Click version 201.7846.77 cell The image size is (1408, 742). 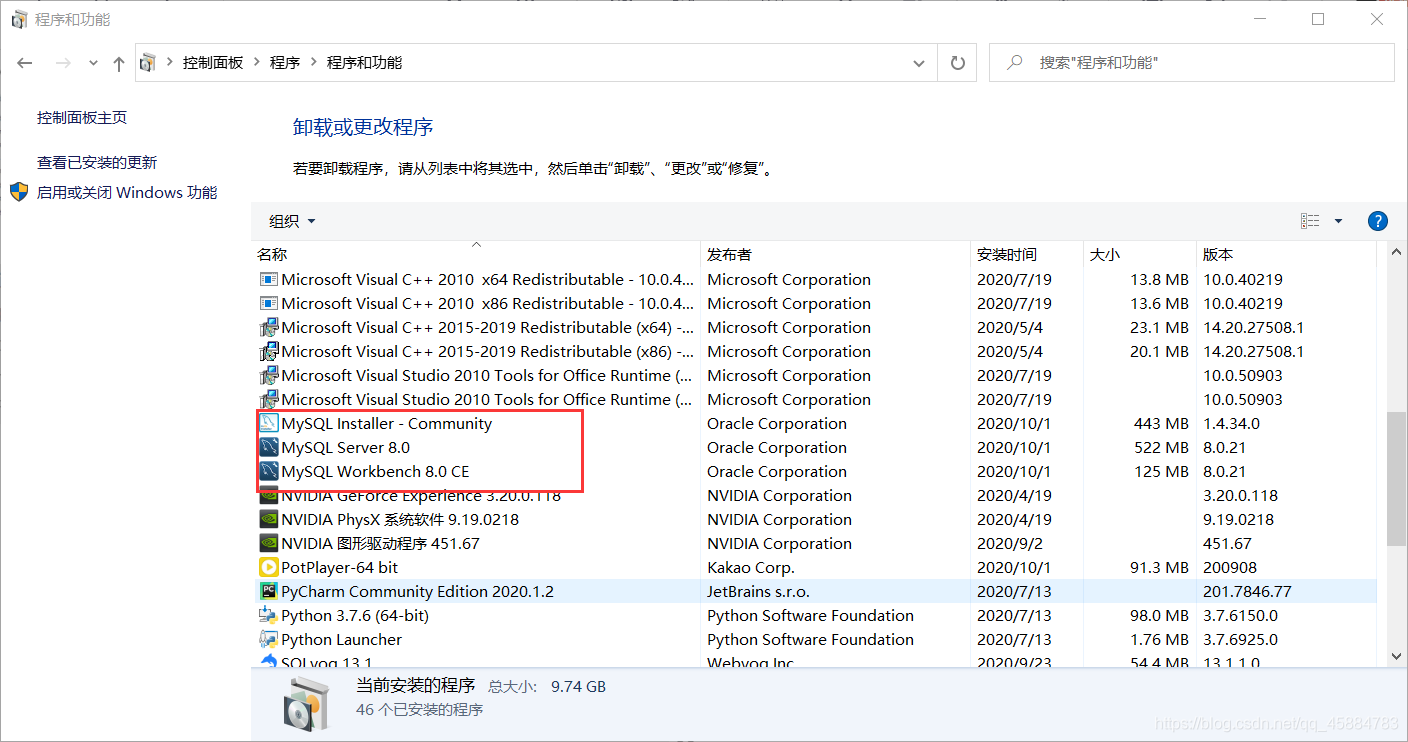(1248, 592)
